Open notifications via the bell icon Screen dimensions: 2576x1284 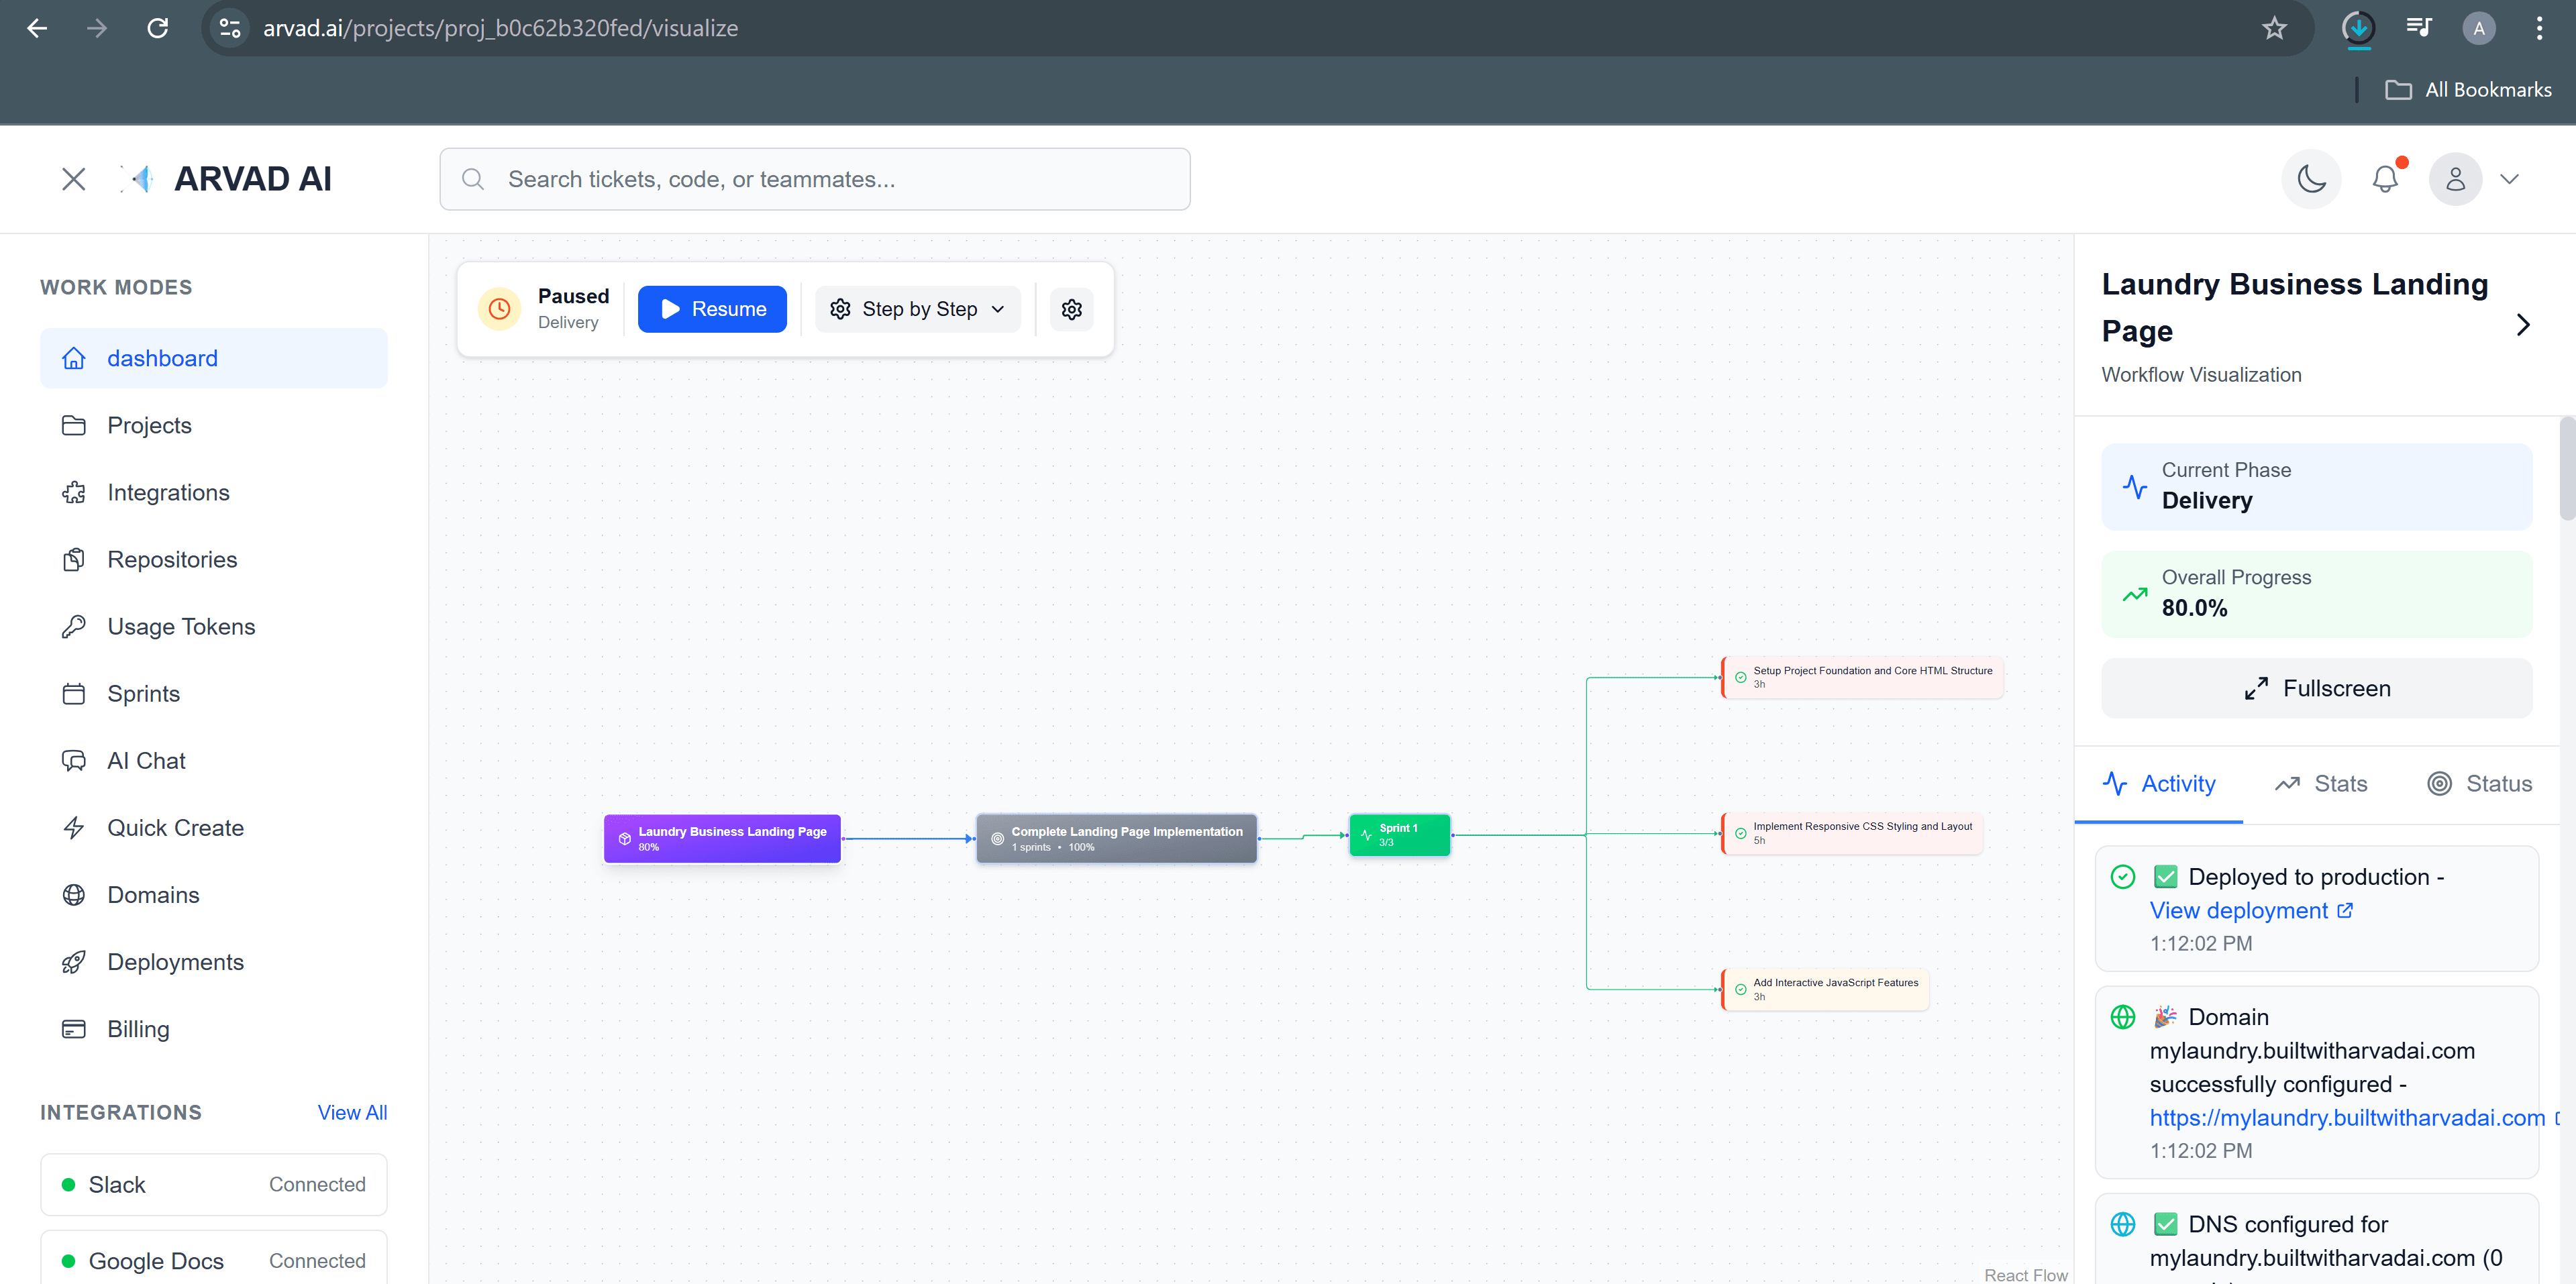click(x=2386, y=178)
